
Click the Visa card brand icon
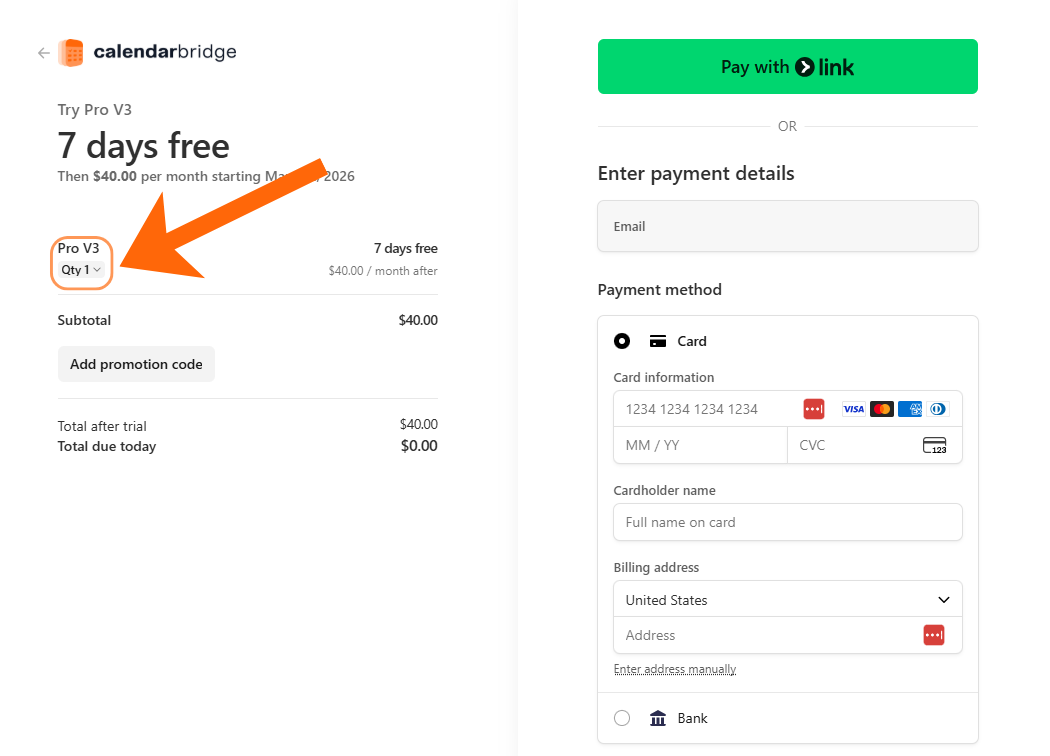[853, 409]
